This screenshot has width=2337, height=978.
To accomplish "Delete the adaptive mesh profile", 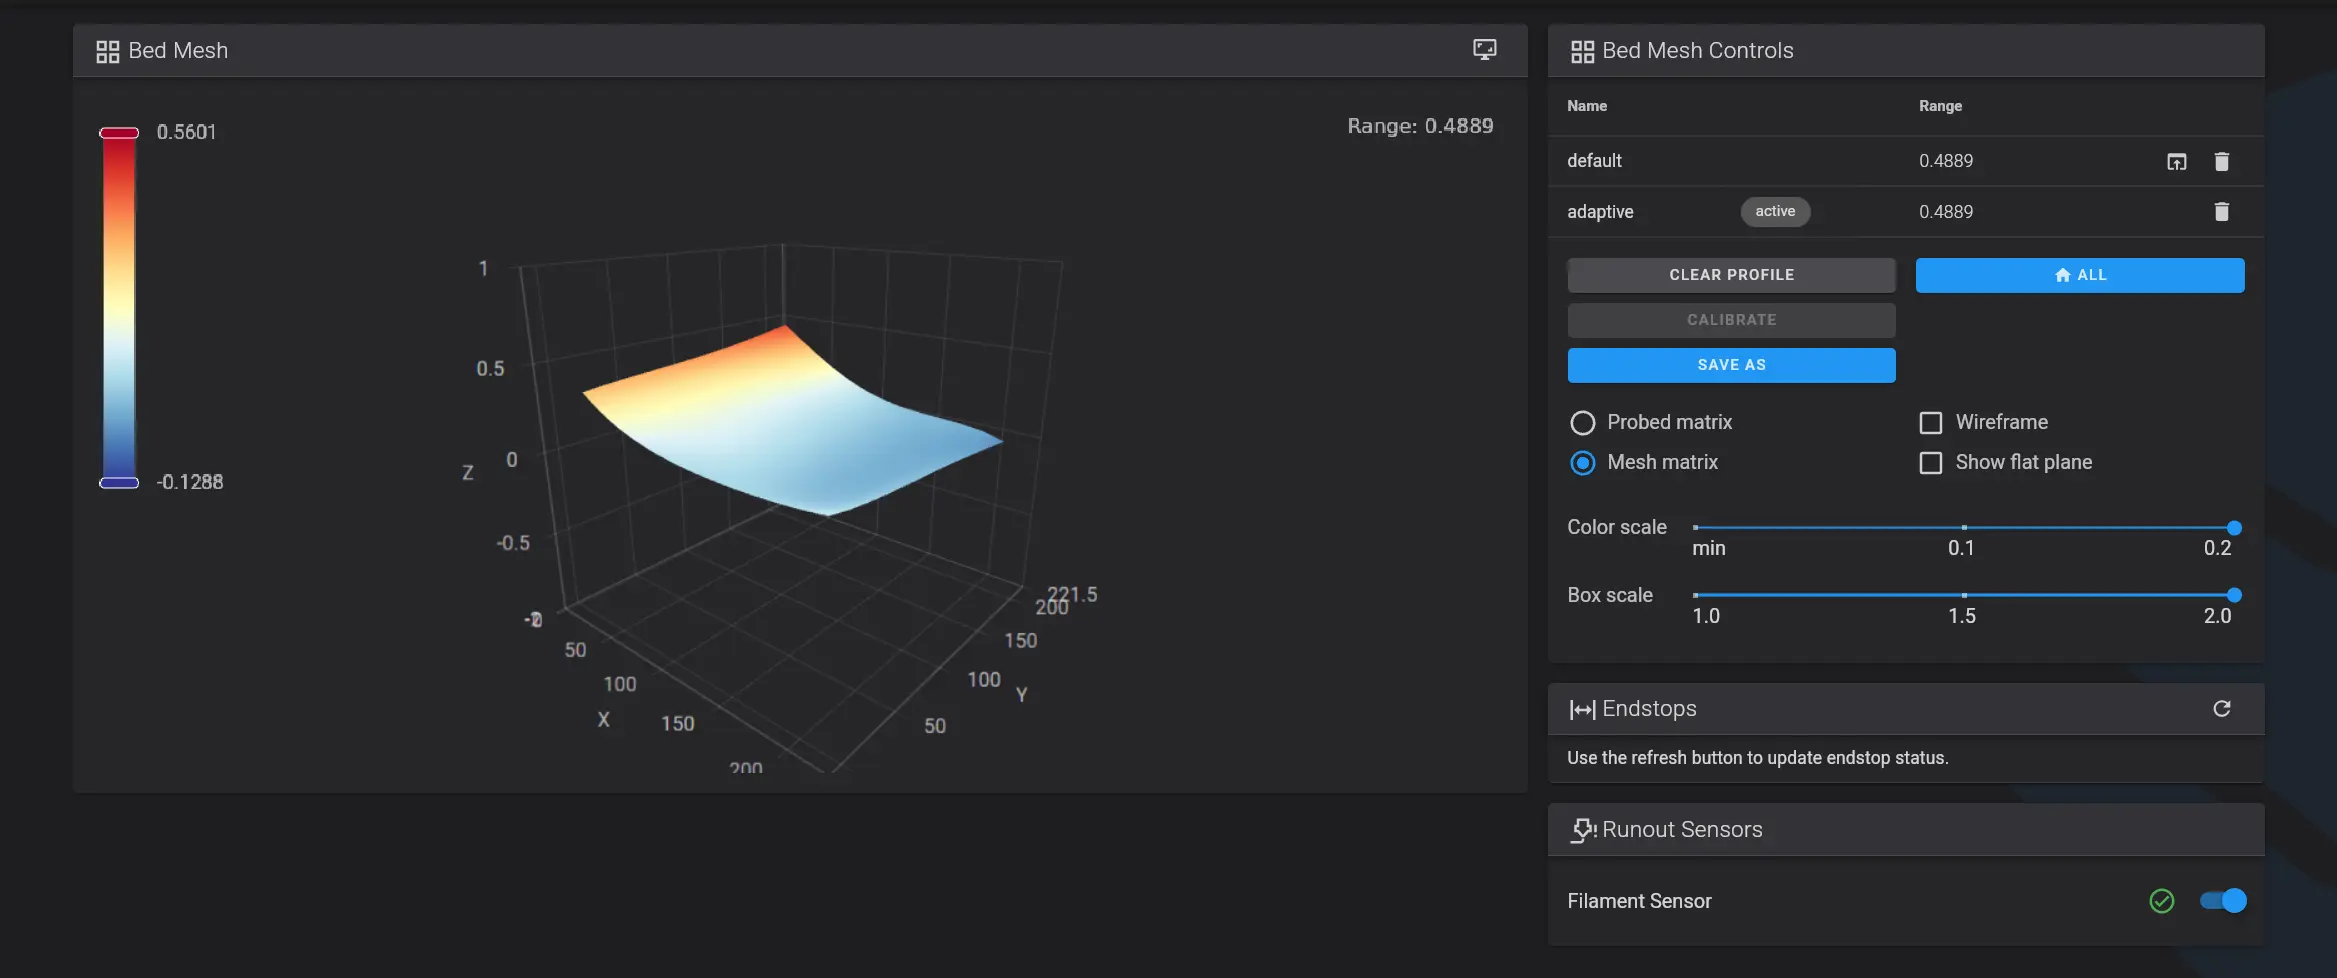I will 2221,212.
